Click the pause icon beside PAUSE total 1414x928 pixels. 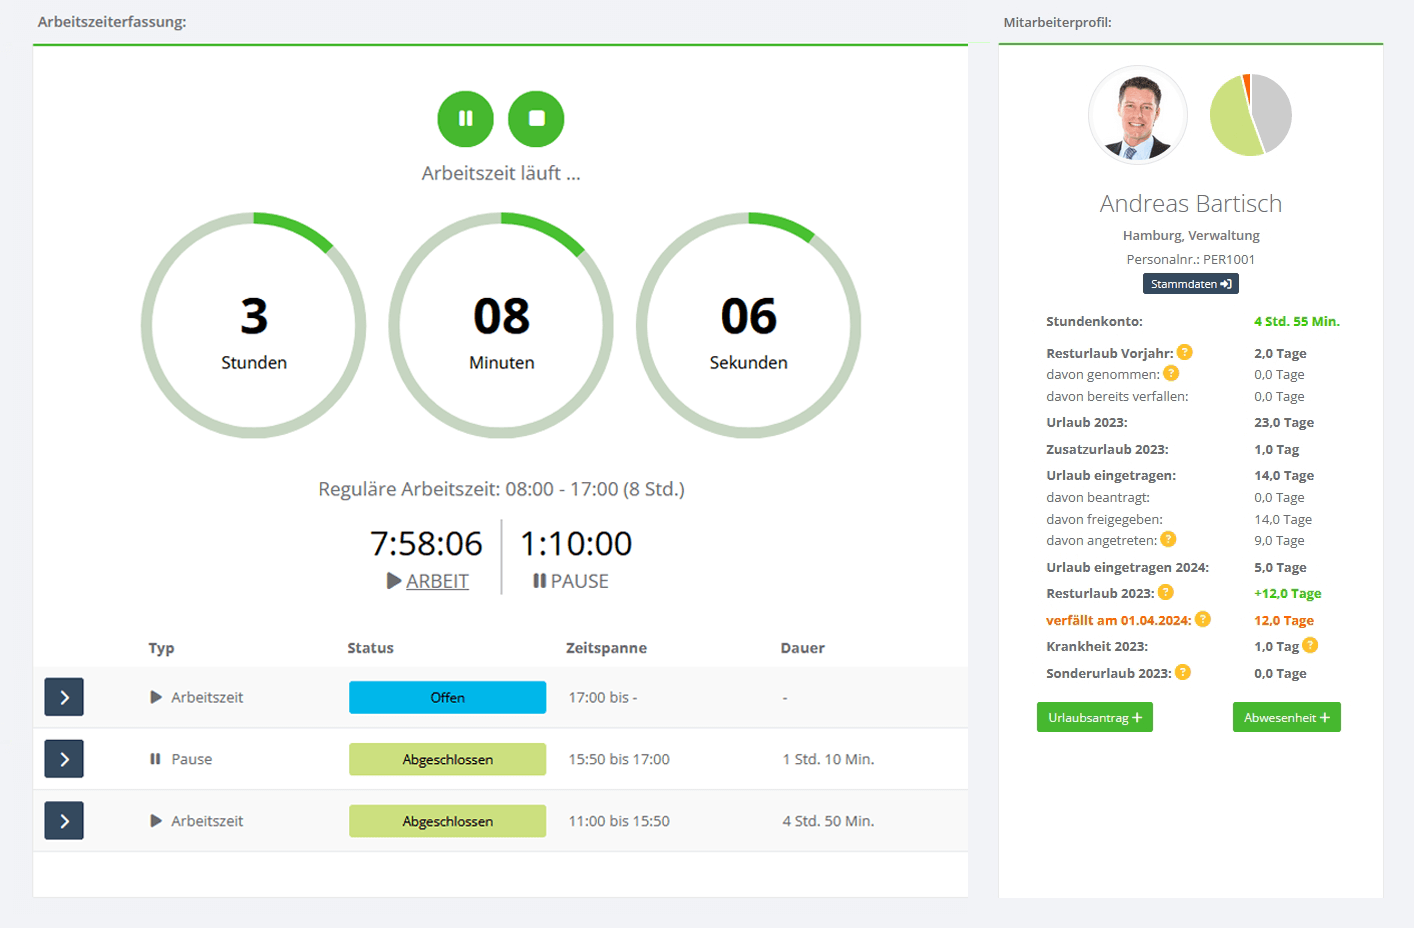coord(539,581)
